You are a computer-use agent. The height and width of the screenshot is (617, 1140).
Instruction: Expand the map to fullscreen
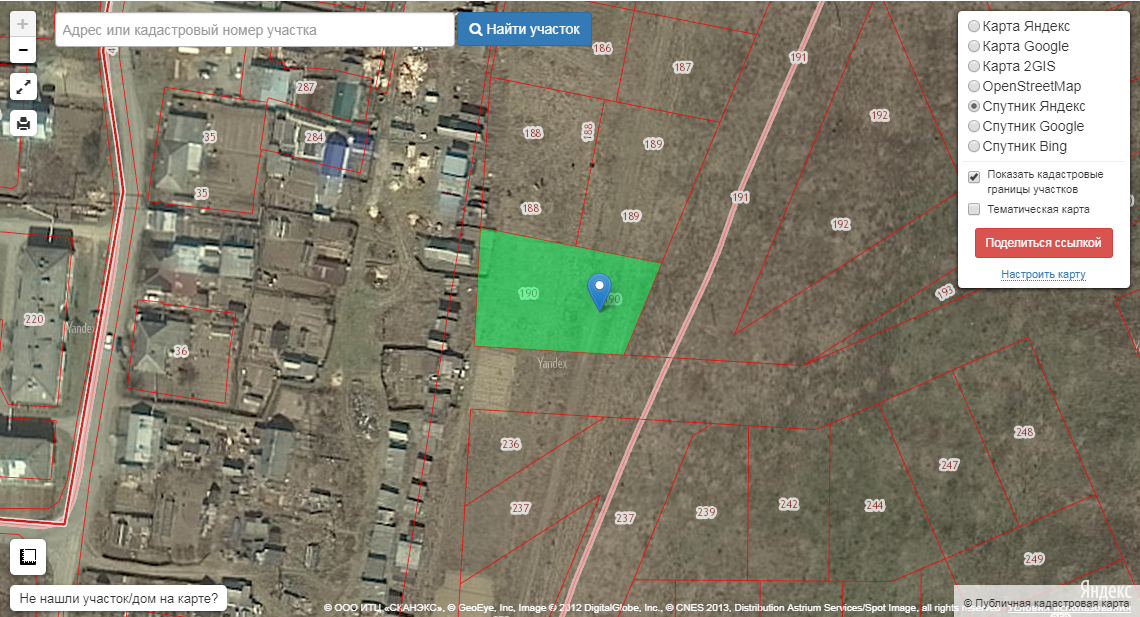coord(23,86)
